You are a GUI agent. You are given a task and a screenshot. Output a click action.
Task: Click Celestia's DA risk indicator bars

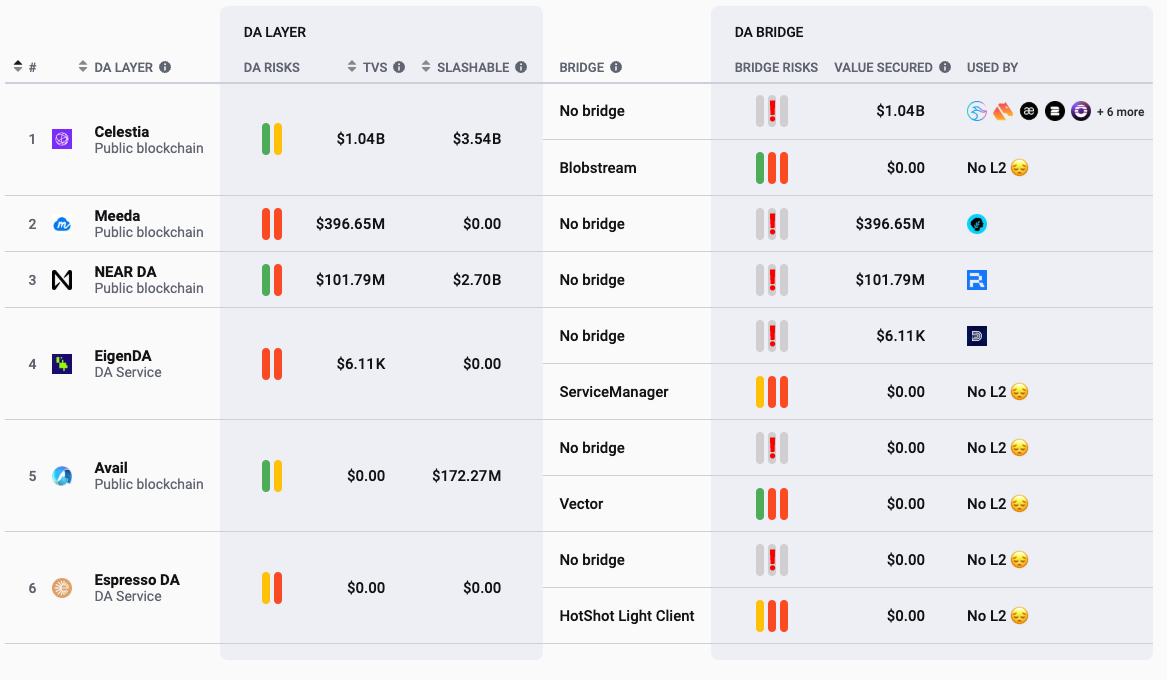(x=271, y=139)
